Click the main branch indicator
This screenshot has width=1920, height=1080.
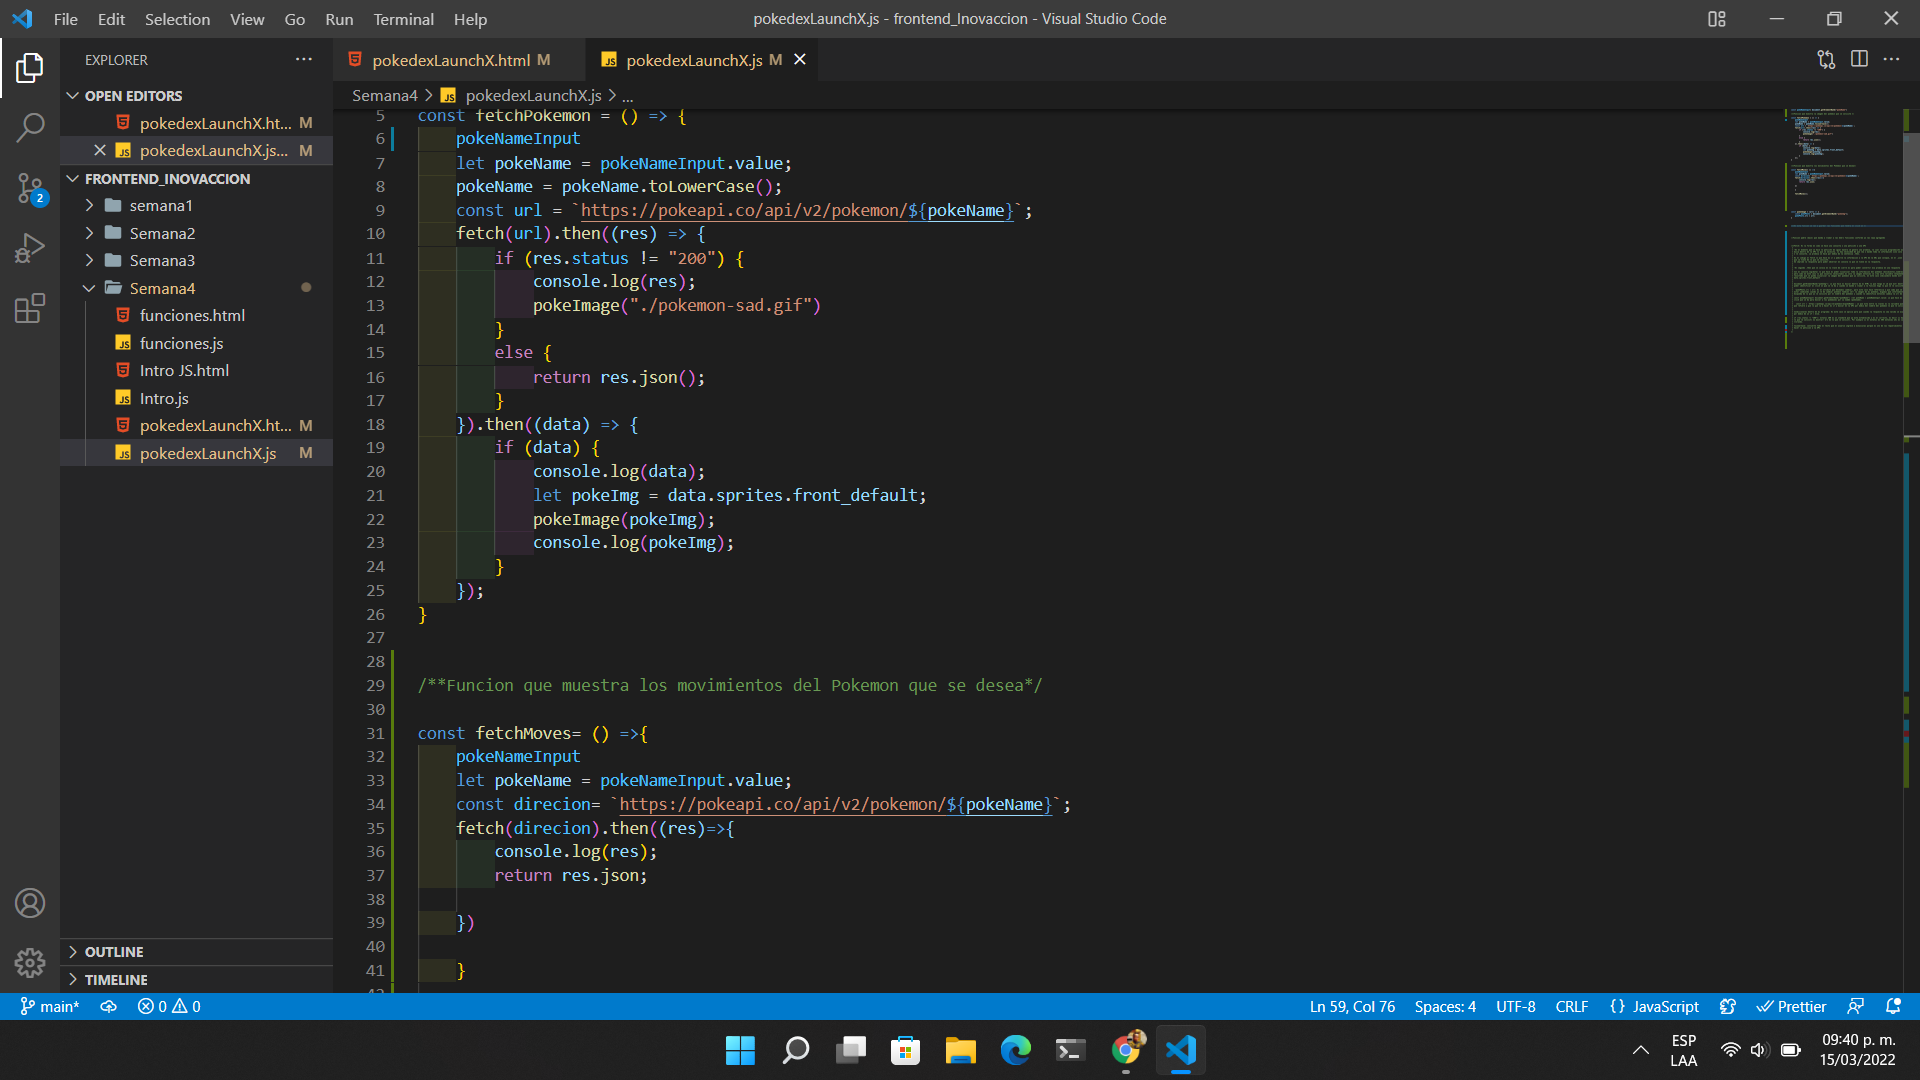(x=50, y=1006)
